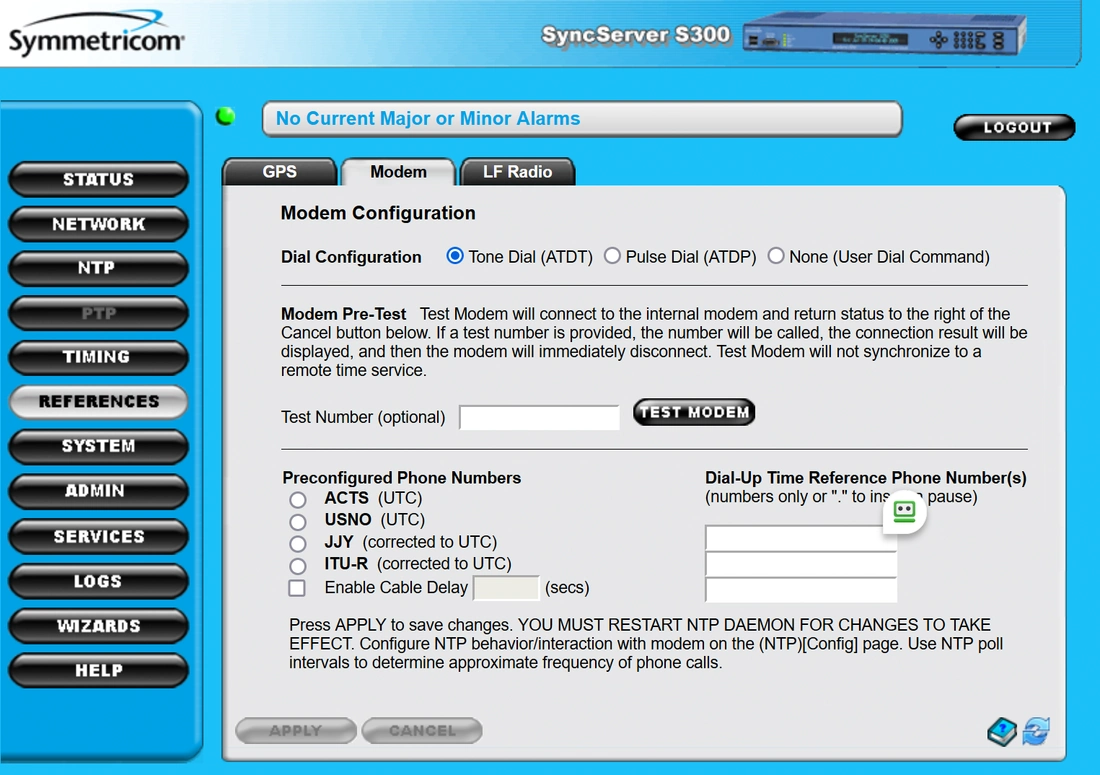Open the disabled PTP menu

(x=98, y=313)
